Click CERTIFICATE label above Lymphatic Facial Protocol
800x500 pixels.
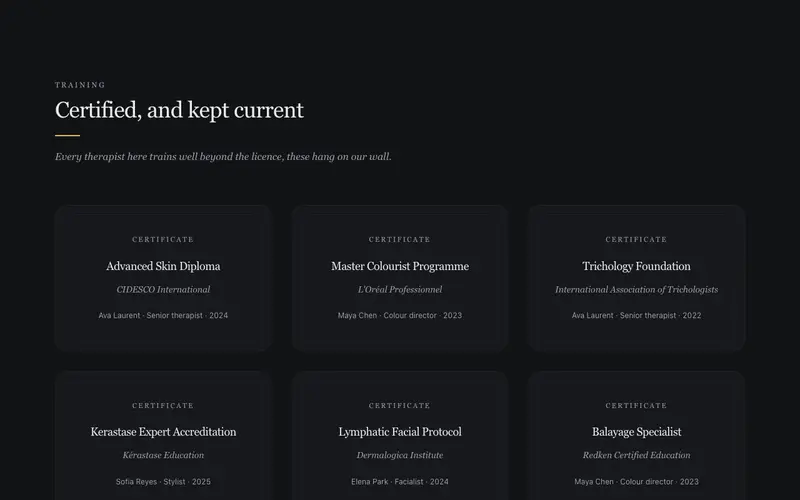[400, 406]
